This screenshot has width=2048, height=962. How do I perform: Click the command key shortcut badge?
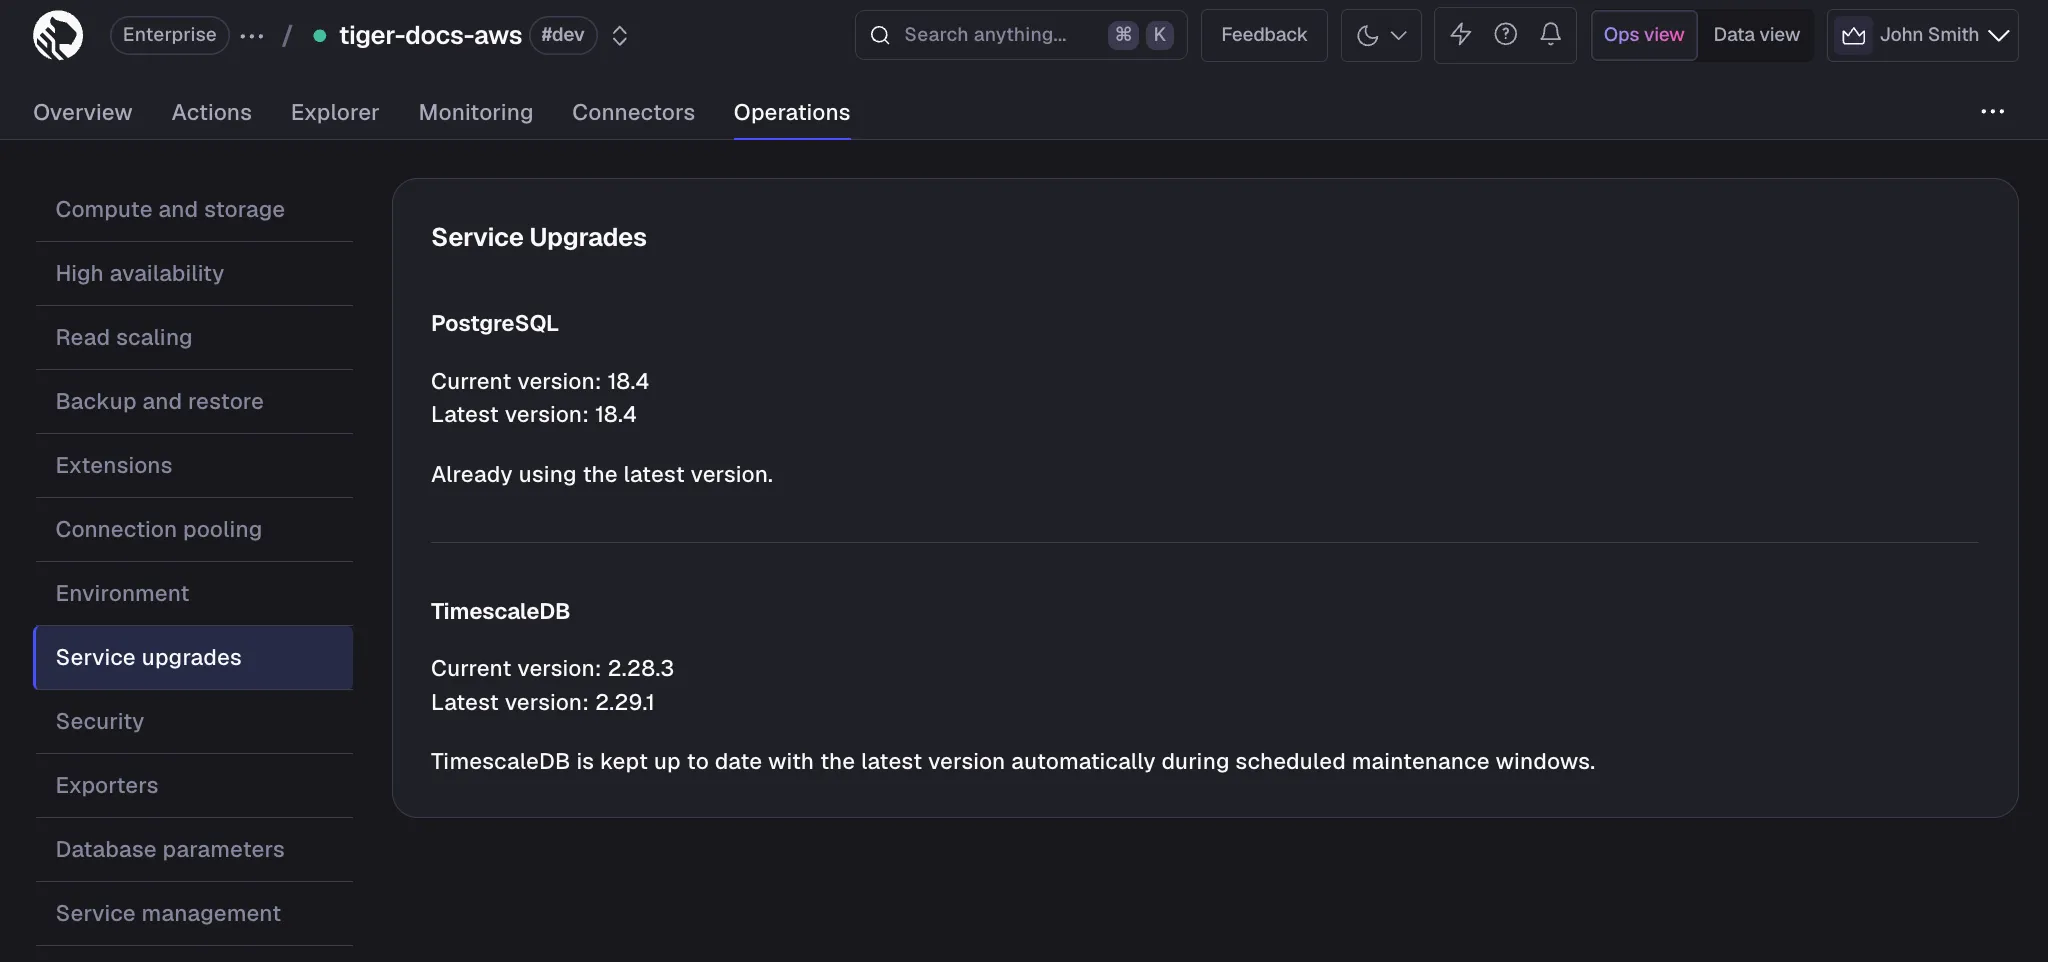click(x=1123, y=35)
